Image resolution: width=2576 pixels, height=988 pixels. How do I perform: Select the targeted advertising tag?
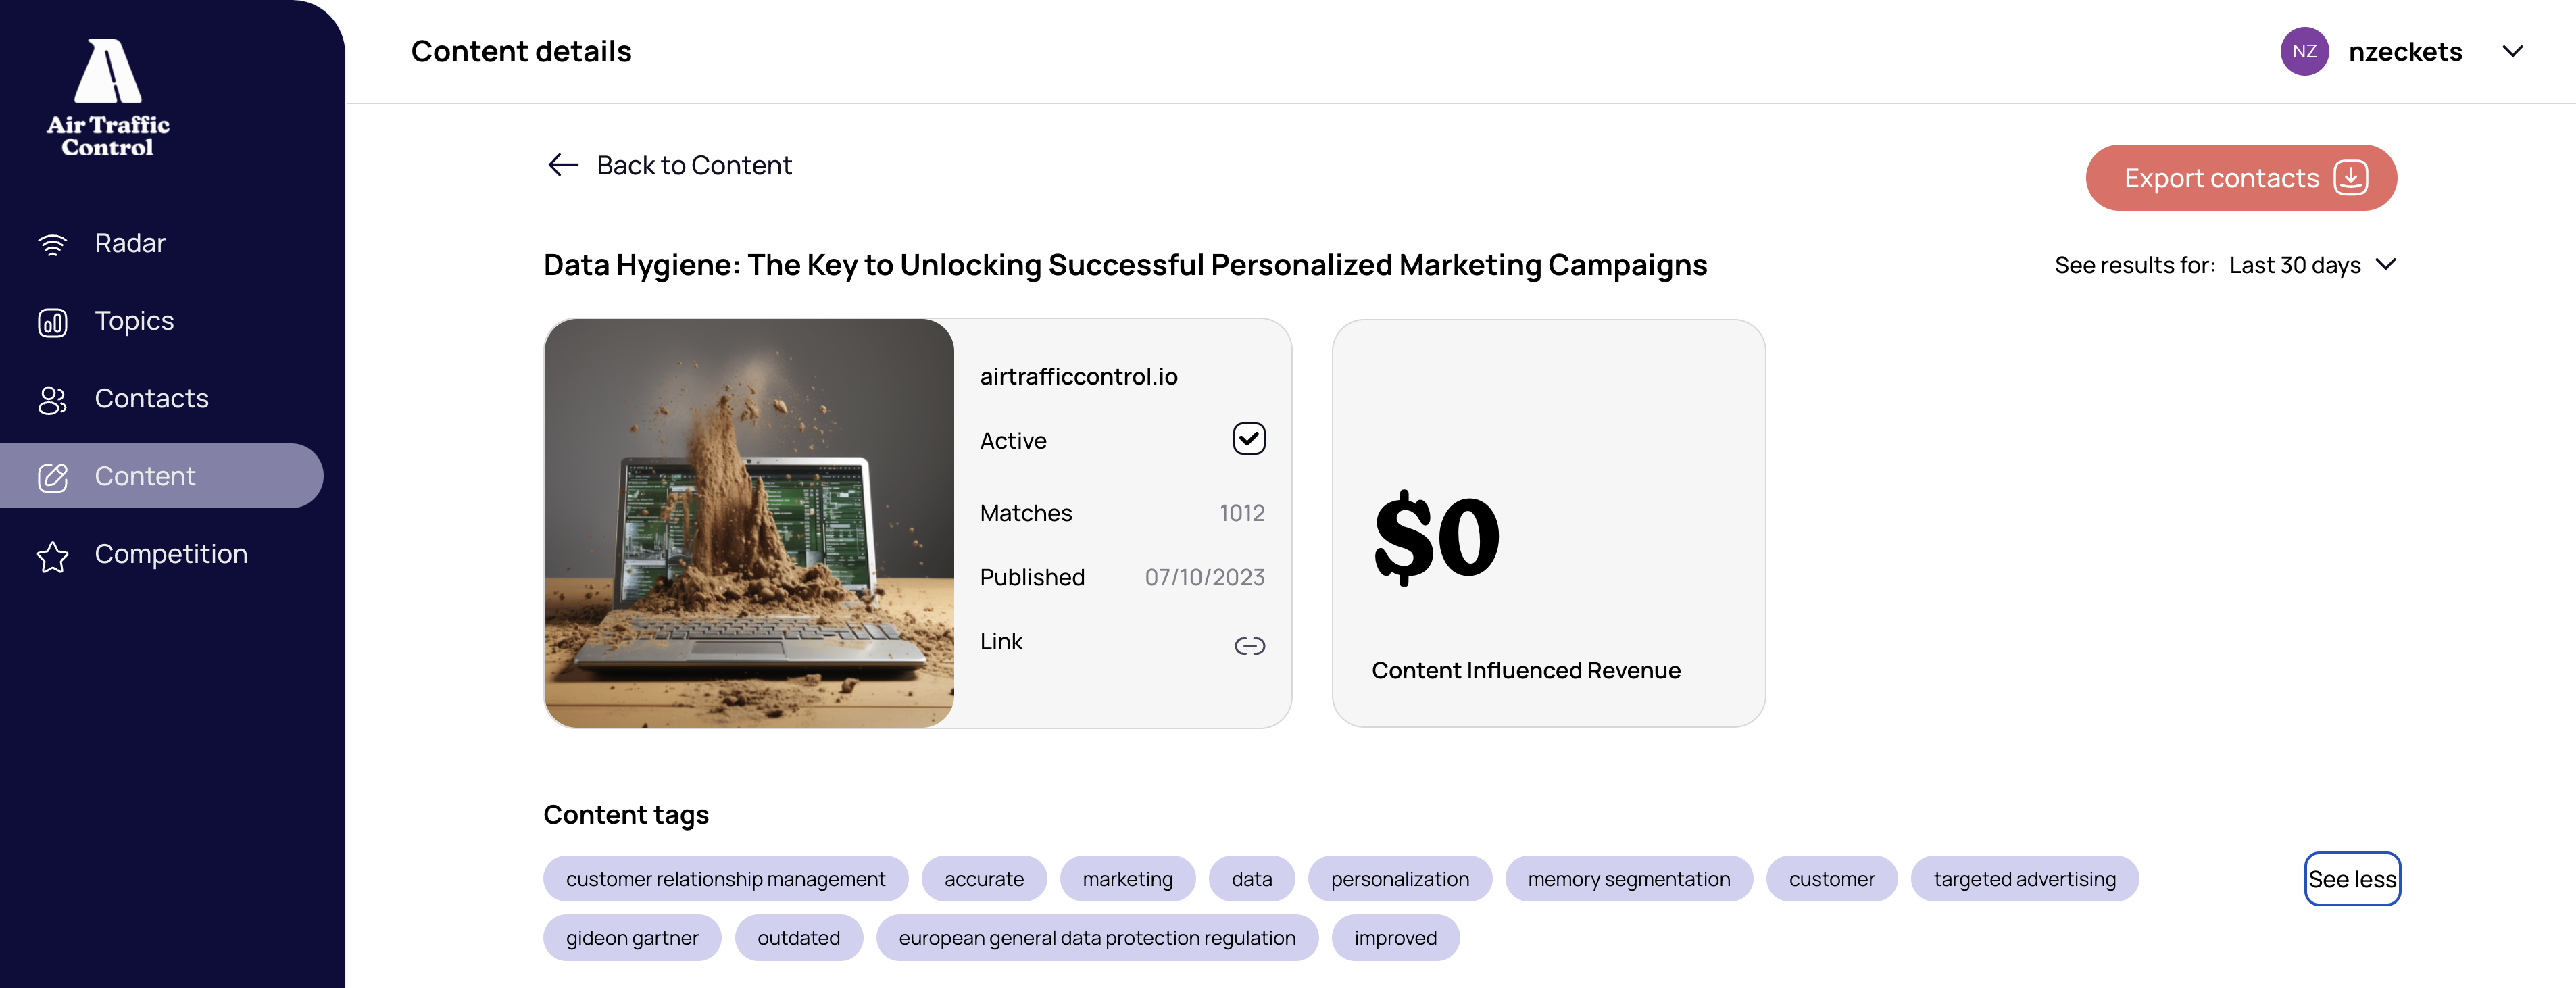pyautogui.click(x=2024, y=879)
